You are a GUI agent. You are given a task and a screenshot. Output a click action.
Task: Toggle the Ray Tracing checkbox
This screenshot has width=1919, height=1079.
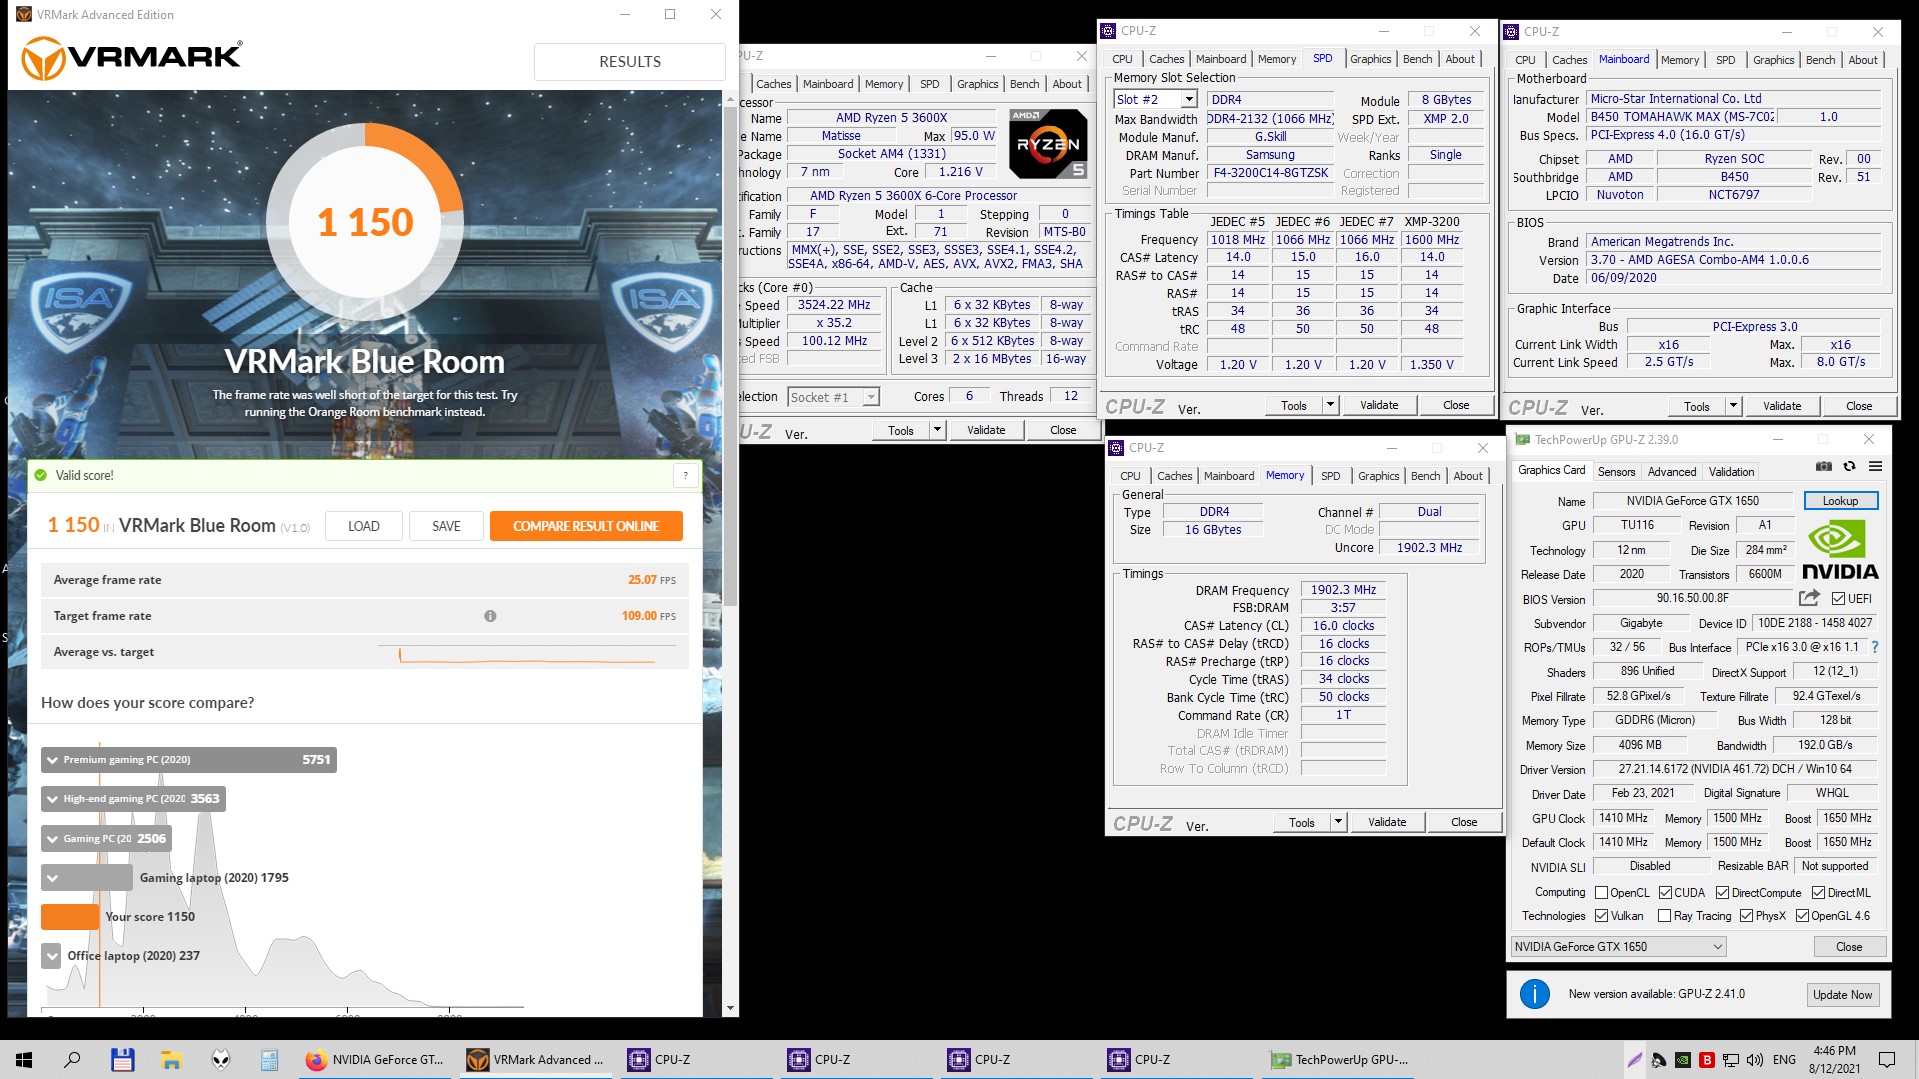click(1664, 916)
